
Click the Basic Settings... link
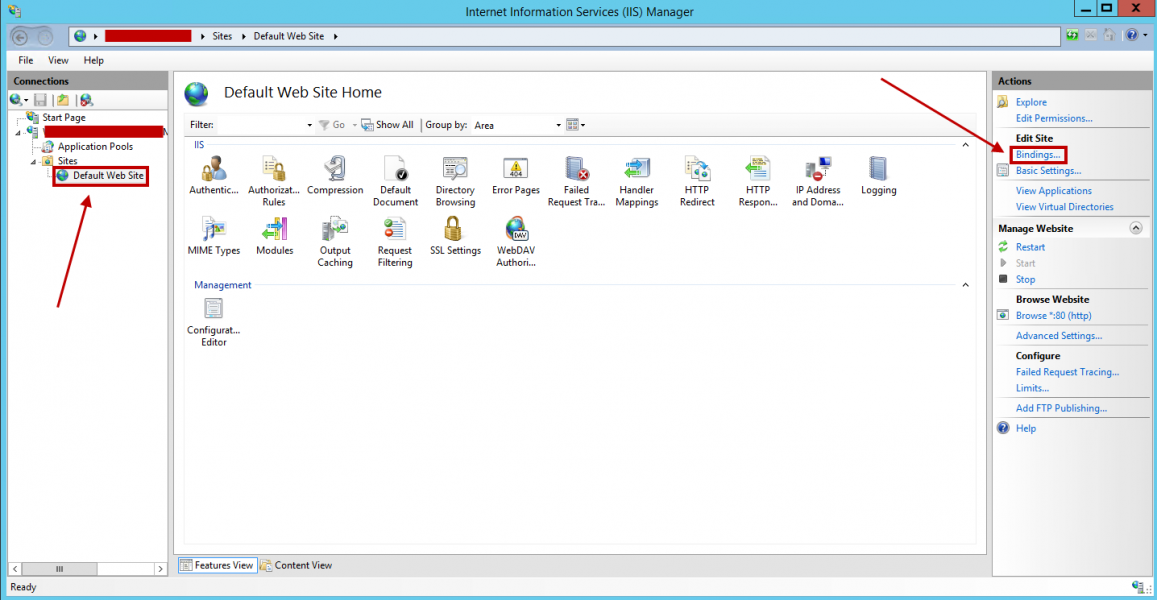tap(1049, 170)
